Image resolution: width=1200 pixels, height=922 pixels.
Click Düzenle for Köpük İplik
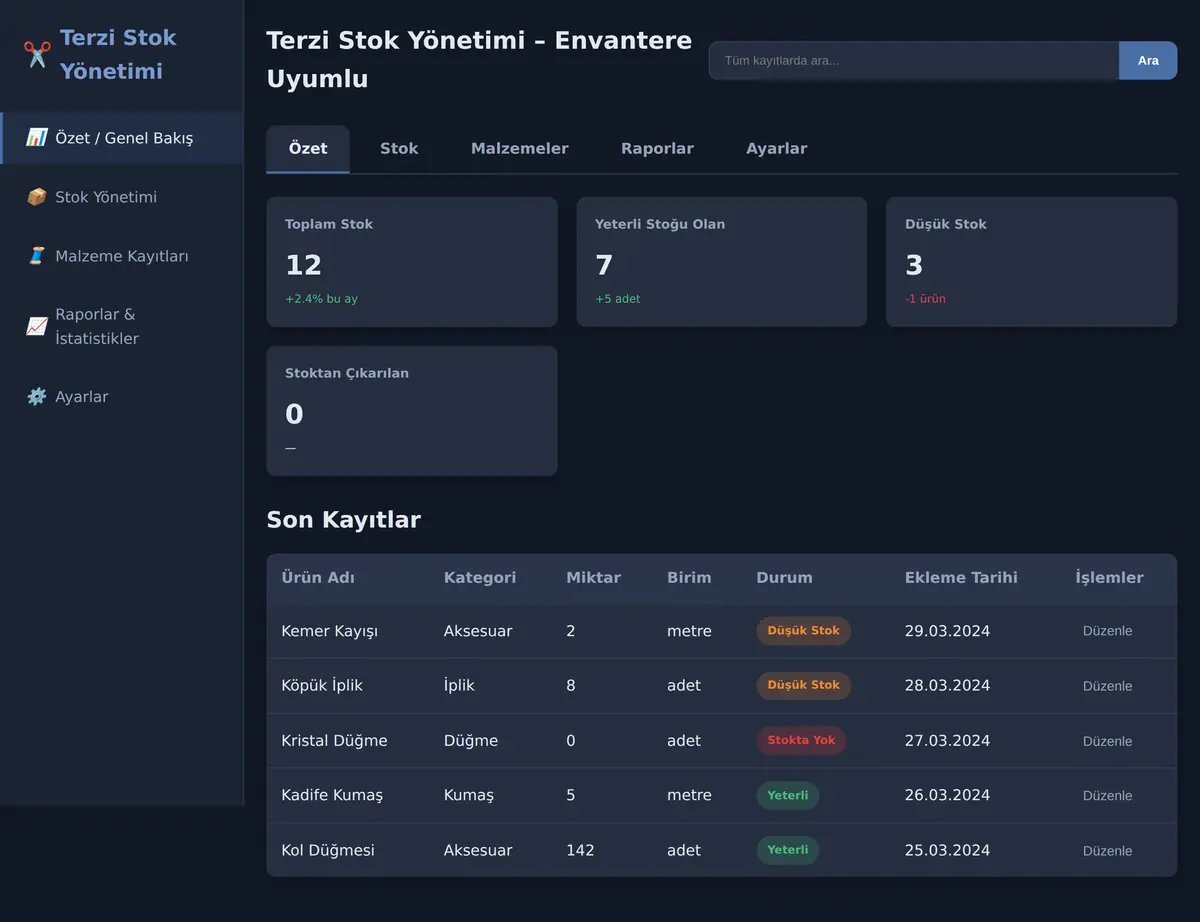point(1108,686)
